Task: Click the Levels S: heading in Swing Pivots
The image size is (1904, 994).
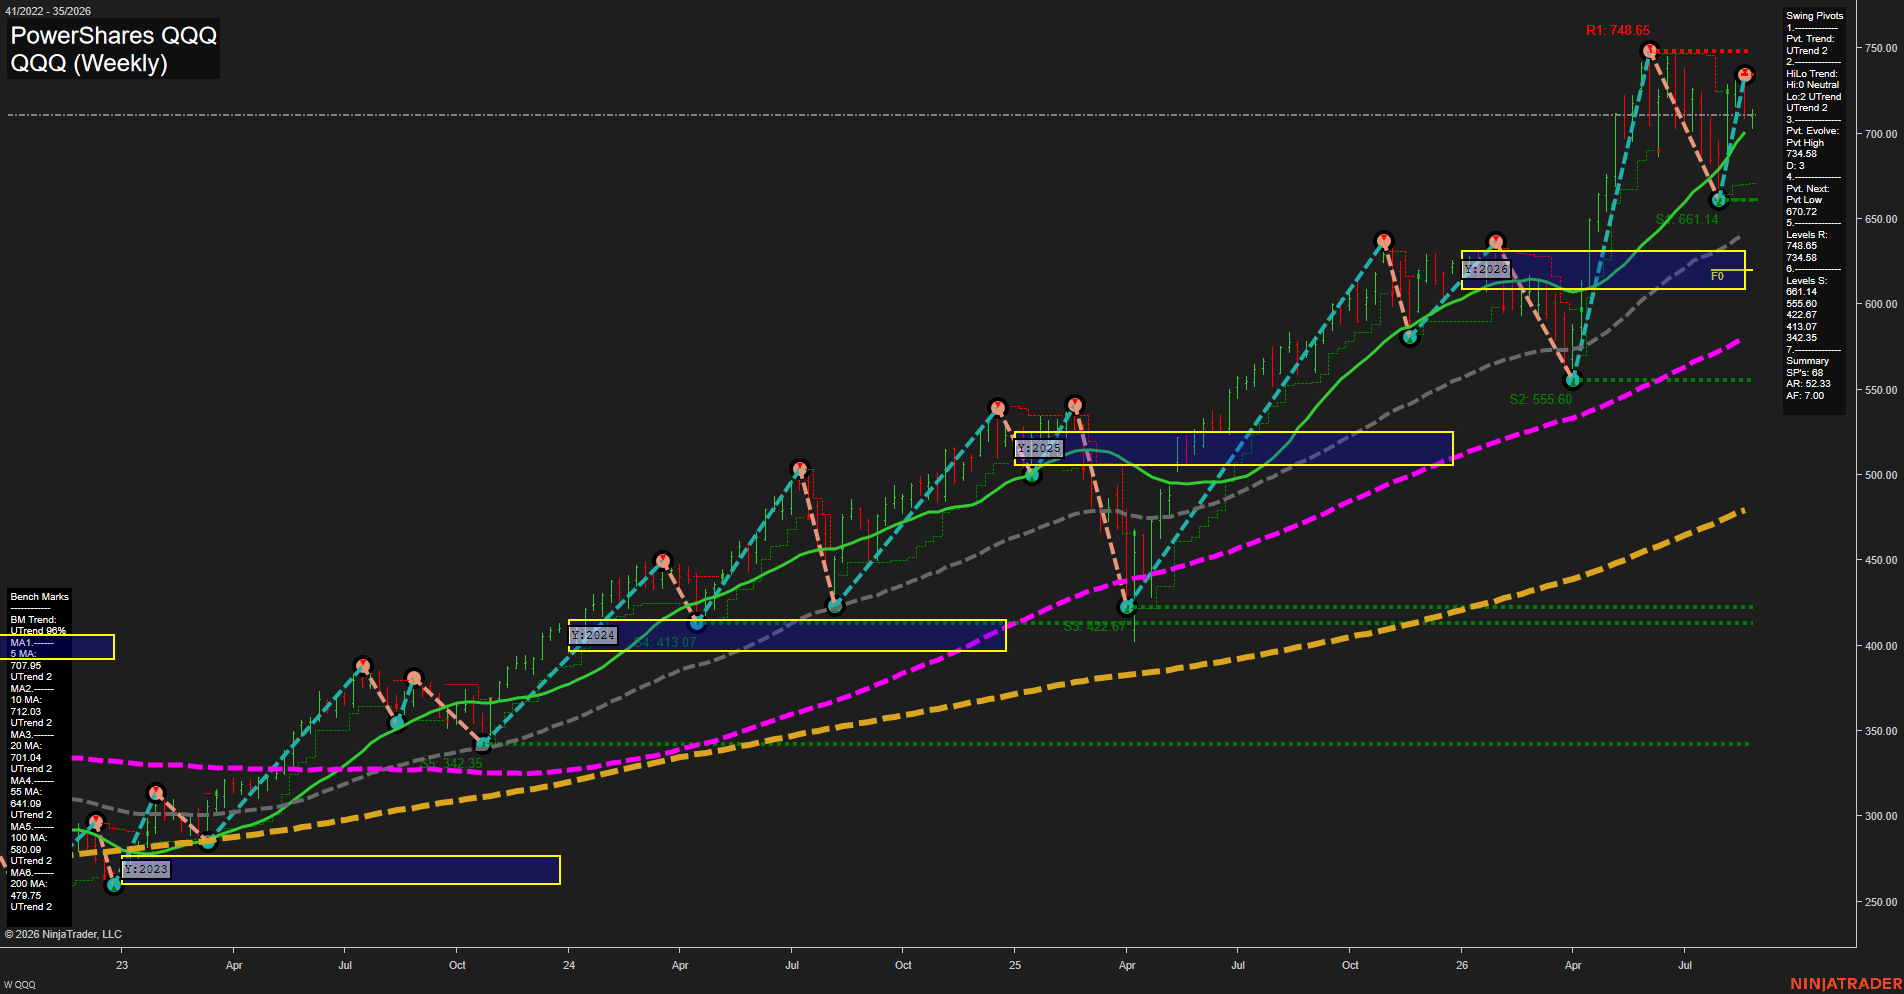Action: [1807, 281]
